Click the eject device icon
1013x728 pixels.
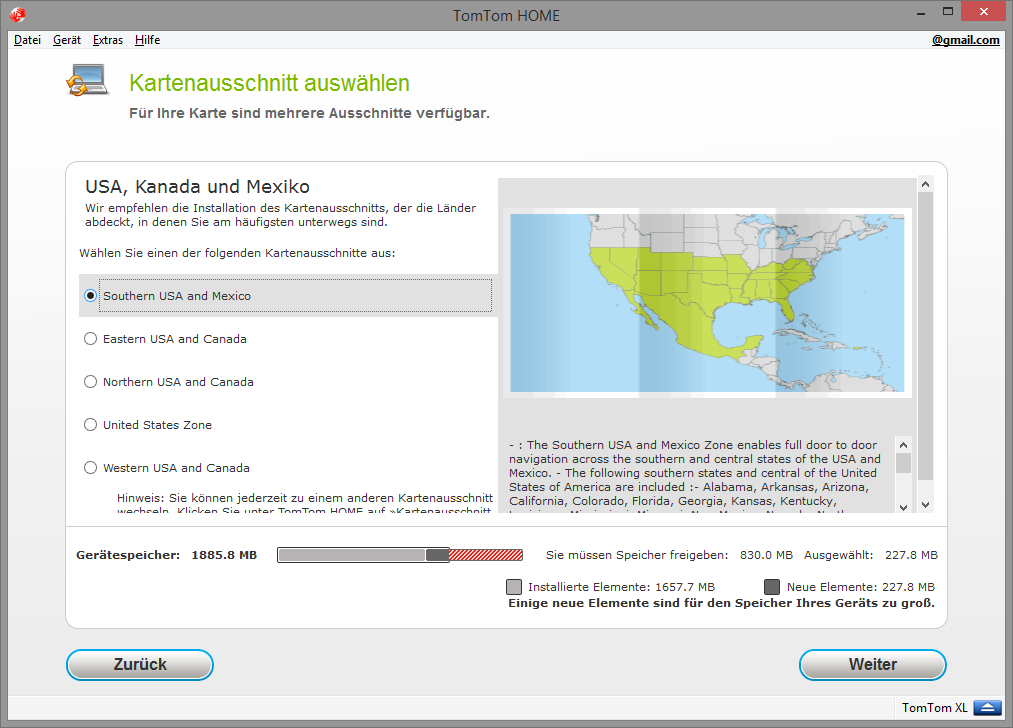987,708
